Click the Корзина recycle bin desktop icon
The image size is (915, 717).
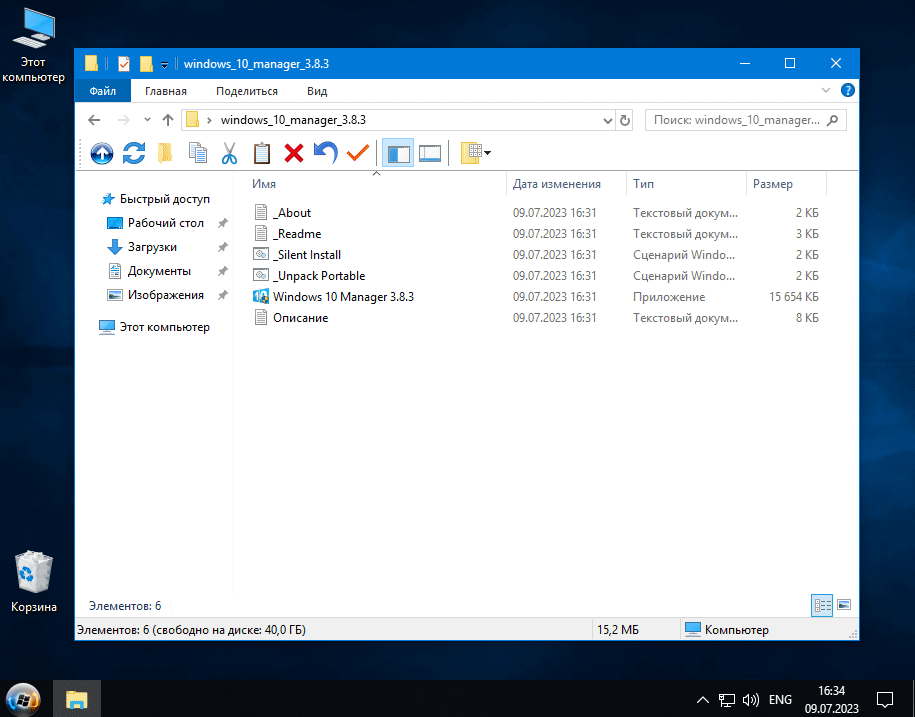(34, 582)
